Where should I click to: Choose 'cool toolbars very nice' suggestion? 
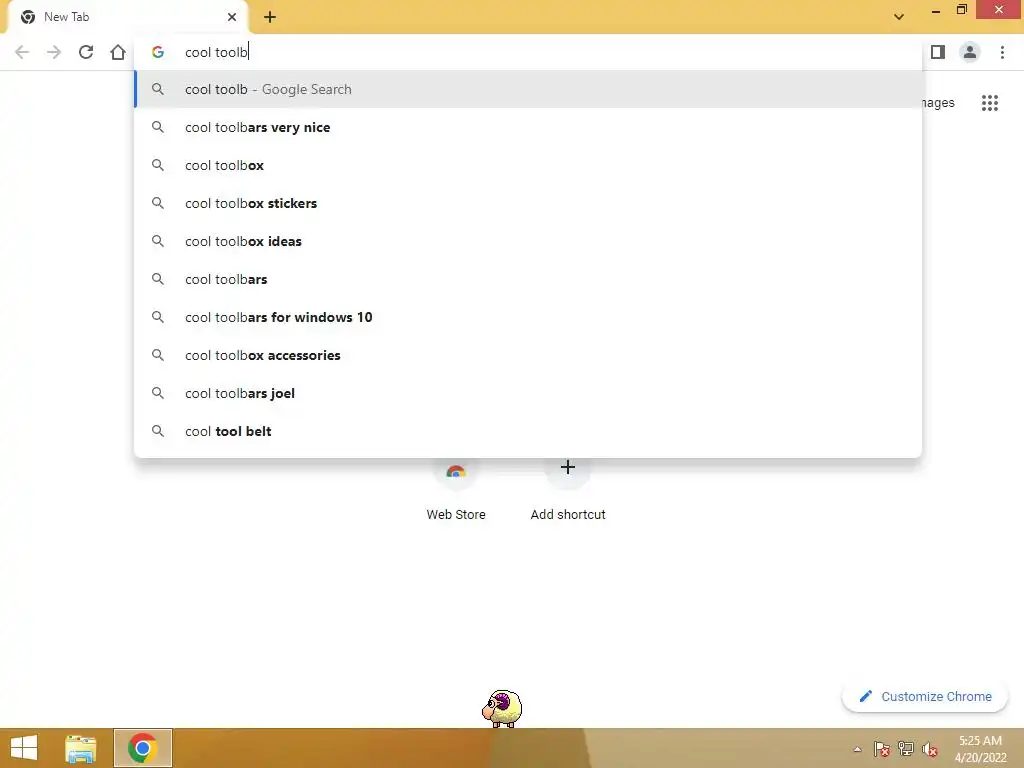(x=528, y=127)
